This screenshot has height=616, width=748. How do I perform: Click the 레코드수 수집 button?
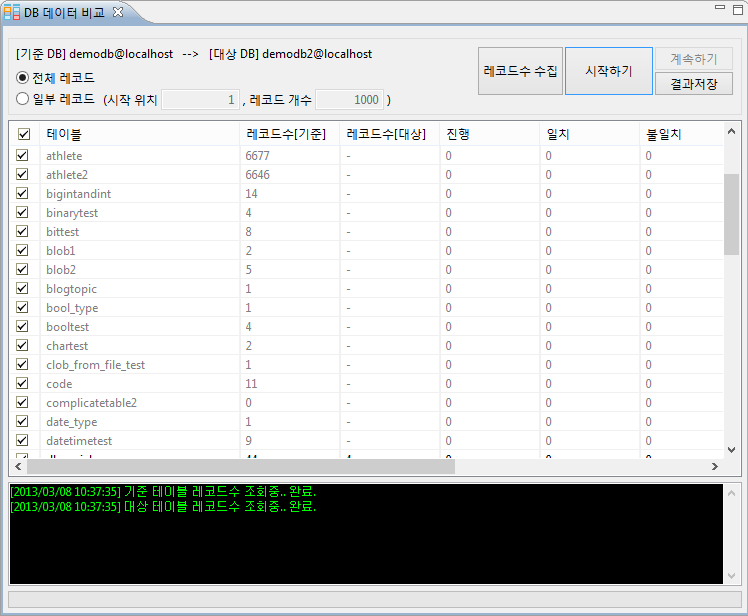[520, 71]
